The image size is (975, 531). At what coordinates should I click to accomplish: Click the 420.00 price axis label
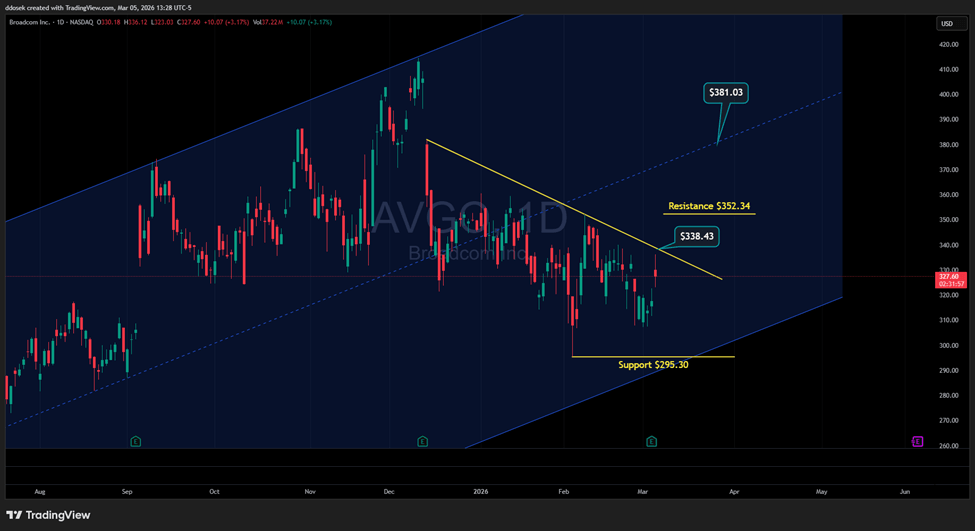(949, 45)
